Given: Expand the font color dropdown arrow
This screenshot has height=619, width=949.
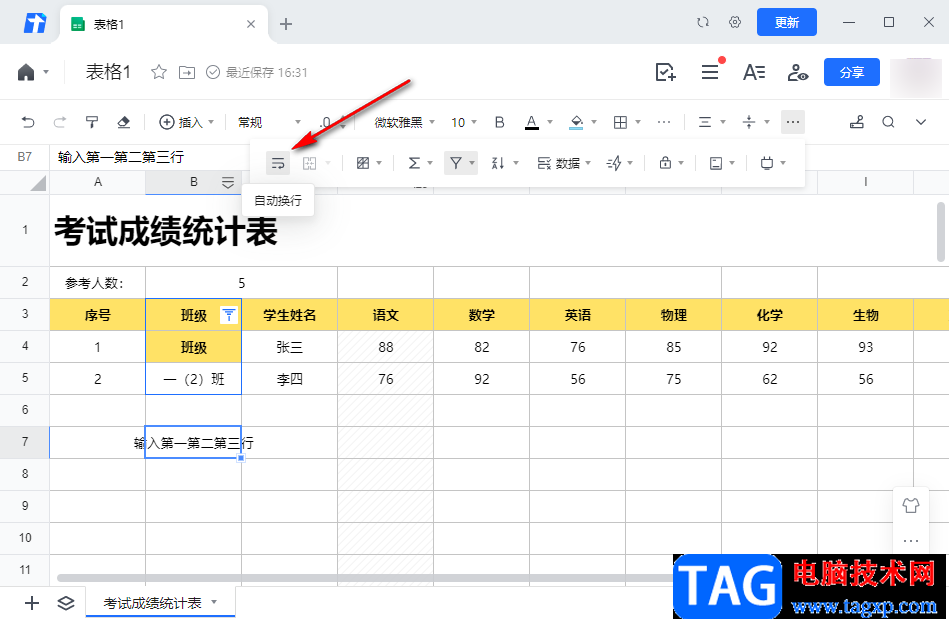Looking at the screenshot, I should coord(550,122).
